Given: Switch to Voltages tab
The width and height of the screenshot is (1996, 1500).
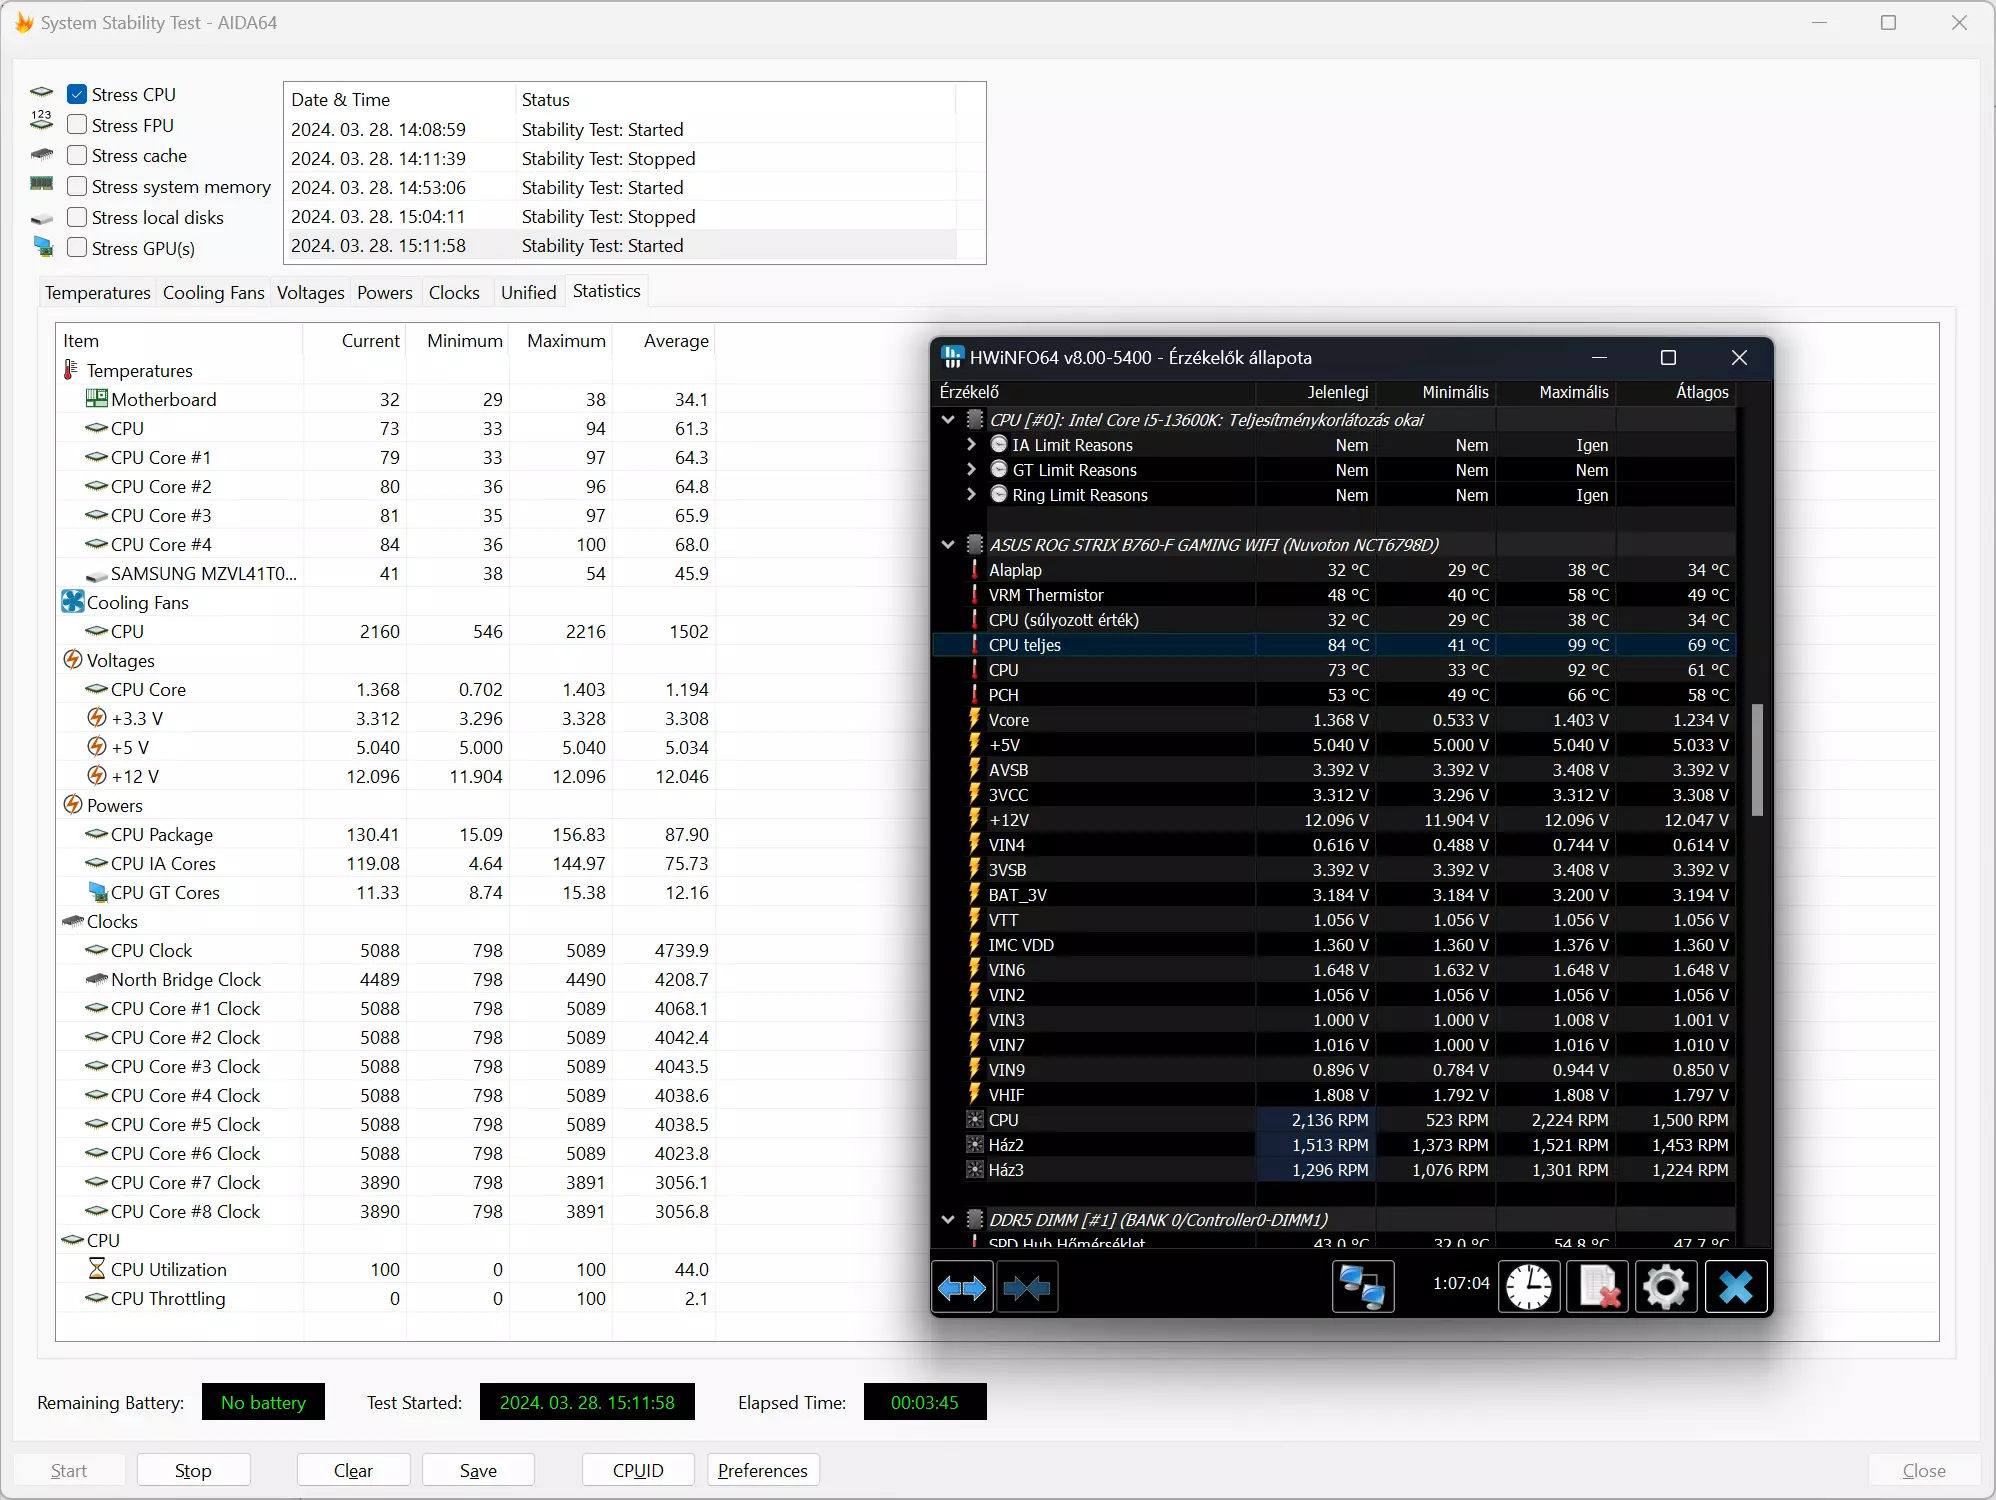Looking at the screenshot, I should pyautogui.click(x=310, y=292).
